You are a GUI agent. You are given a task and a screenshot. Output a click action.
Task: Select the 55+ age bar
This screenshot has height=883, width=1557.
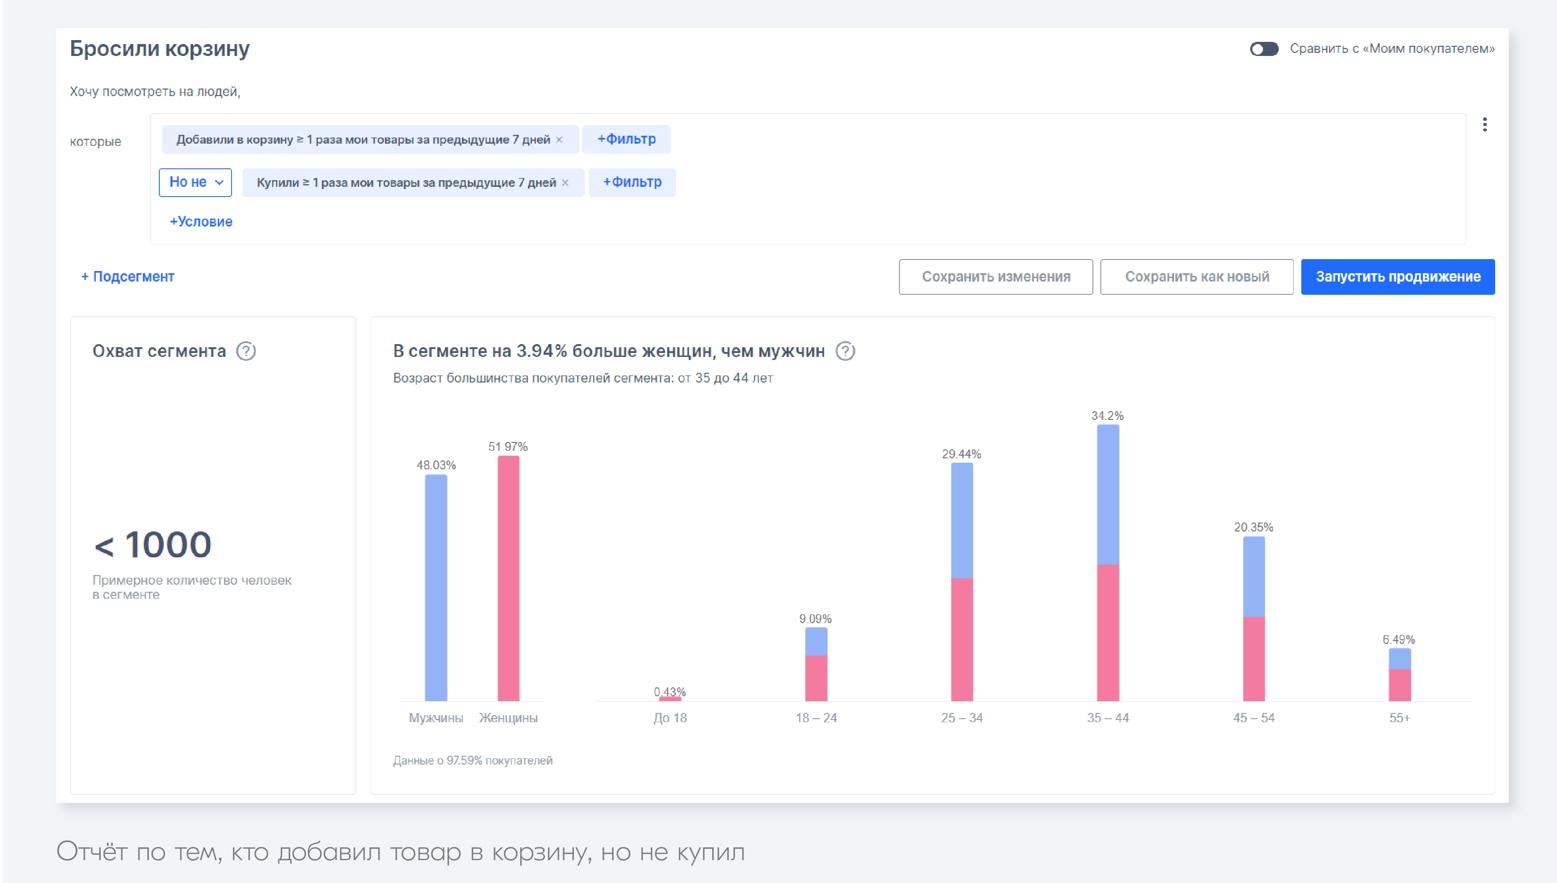(1399, 675)
